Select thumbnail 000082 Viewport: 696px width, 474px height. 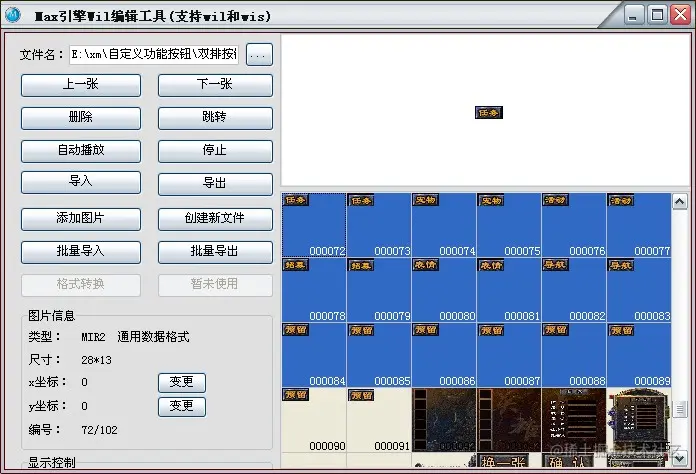[574, 290]
